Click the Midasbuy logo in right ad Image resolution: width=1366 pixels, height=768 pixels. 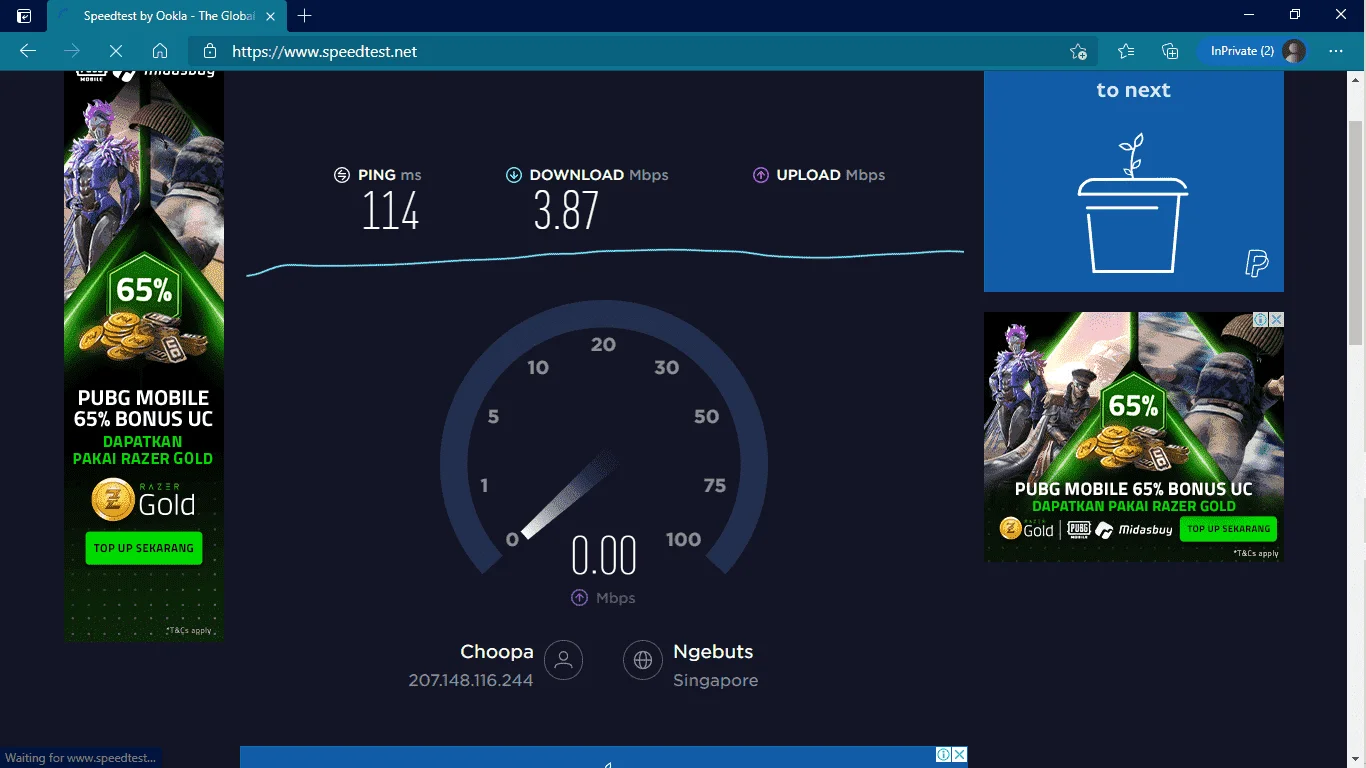[1134, 530]
